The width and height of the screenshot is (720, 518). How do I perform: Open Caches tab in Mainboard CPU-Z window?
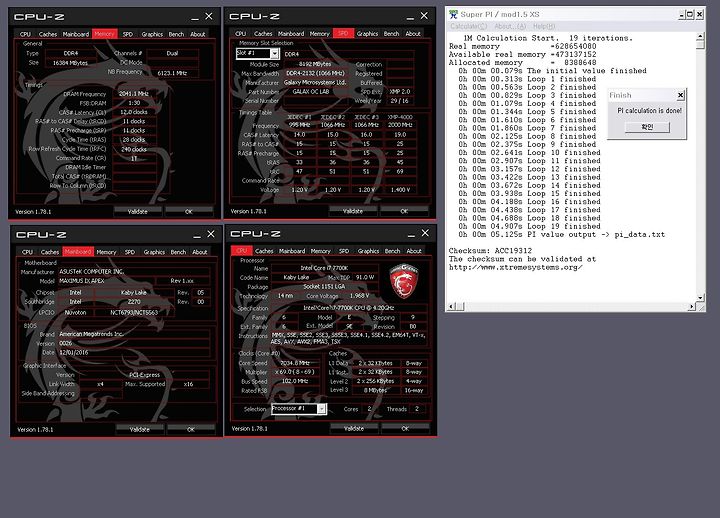pos(50,252)
